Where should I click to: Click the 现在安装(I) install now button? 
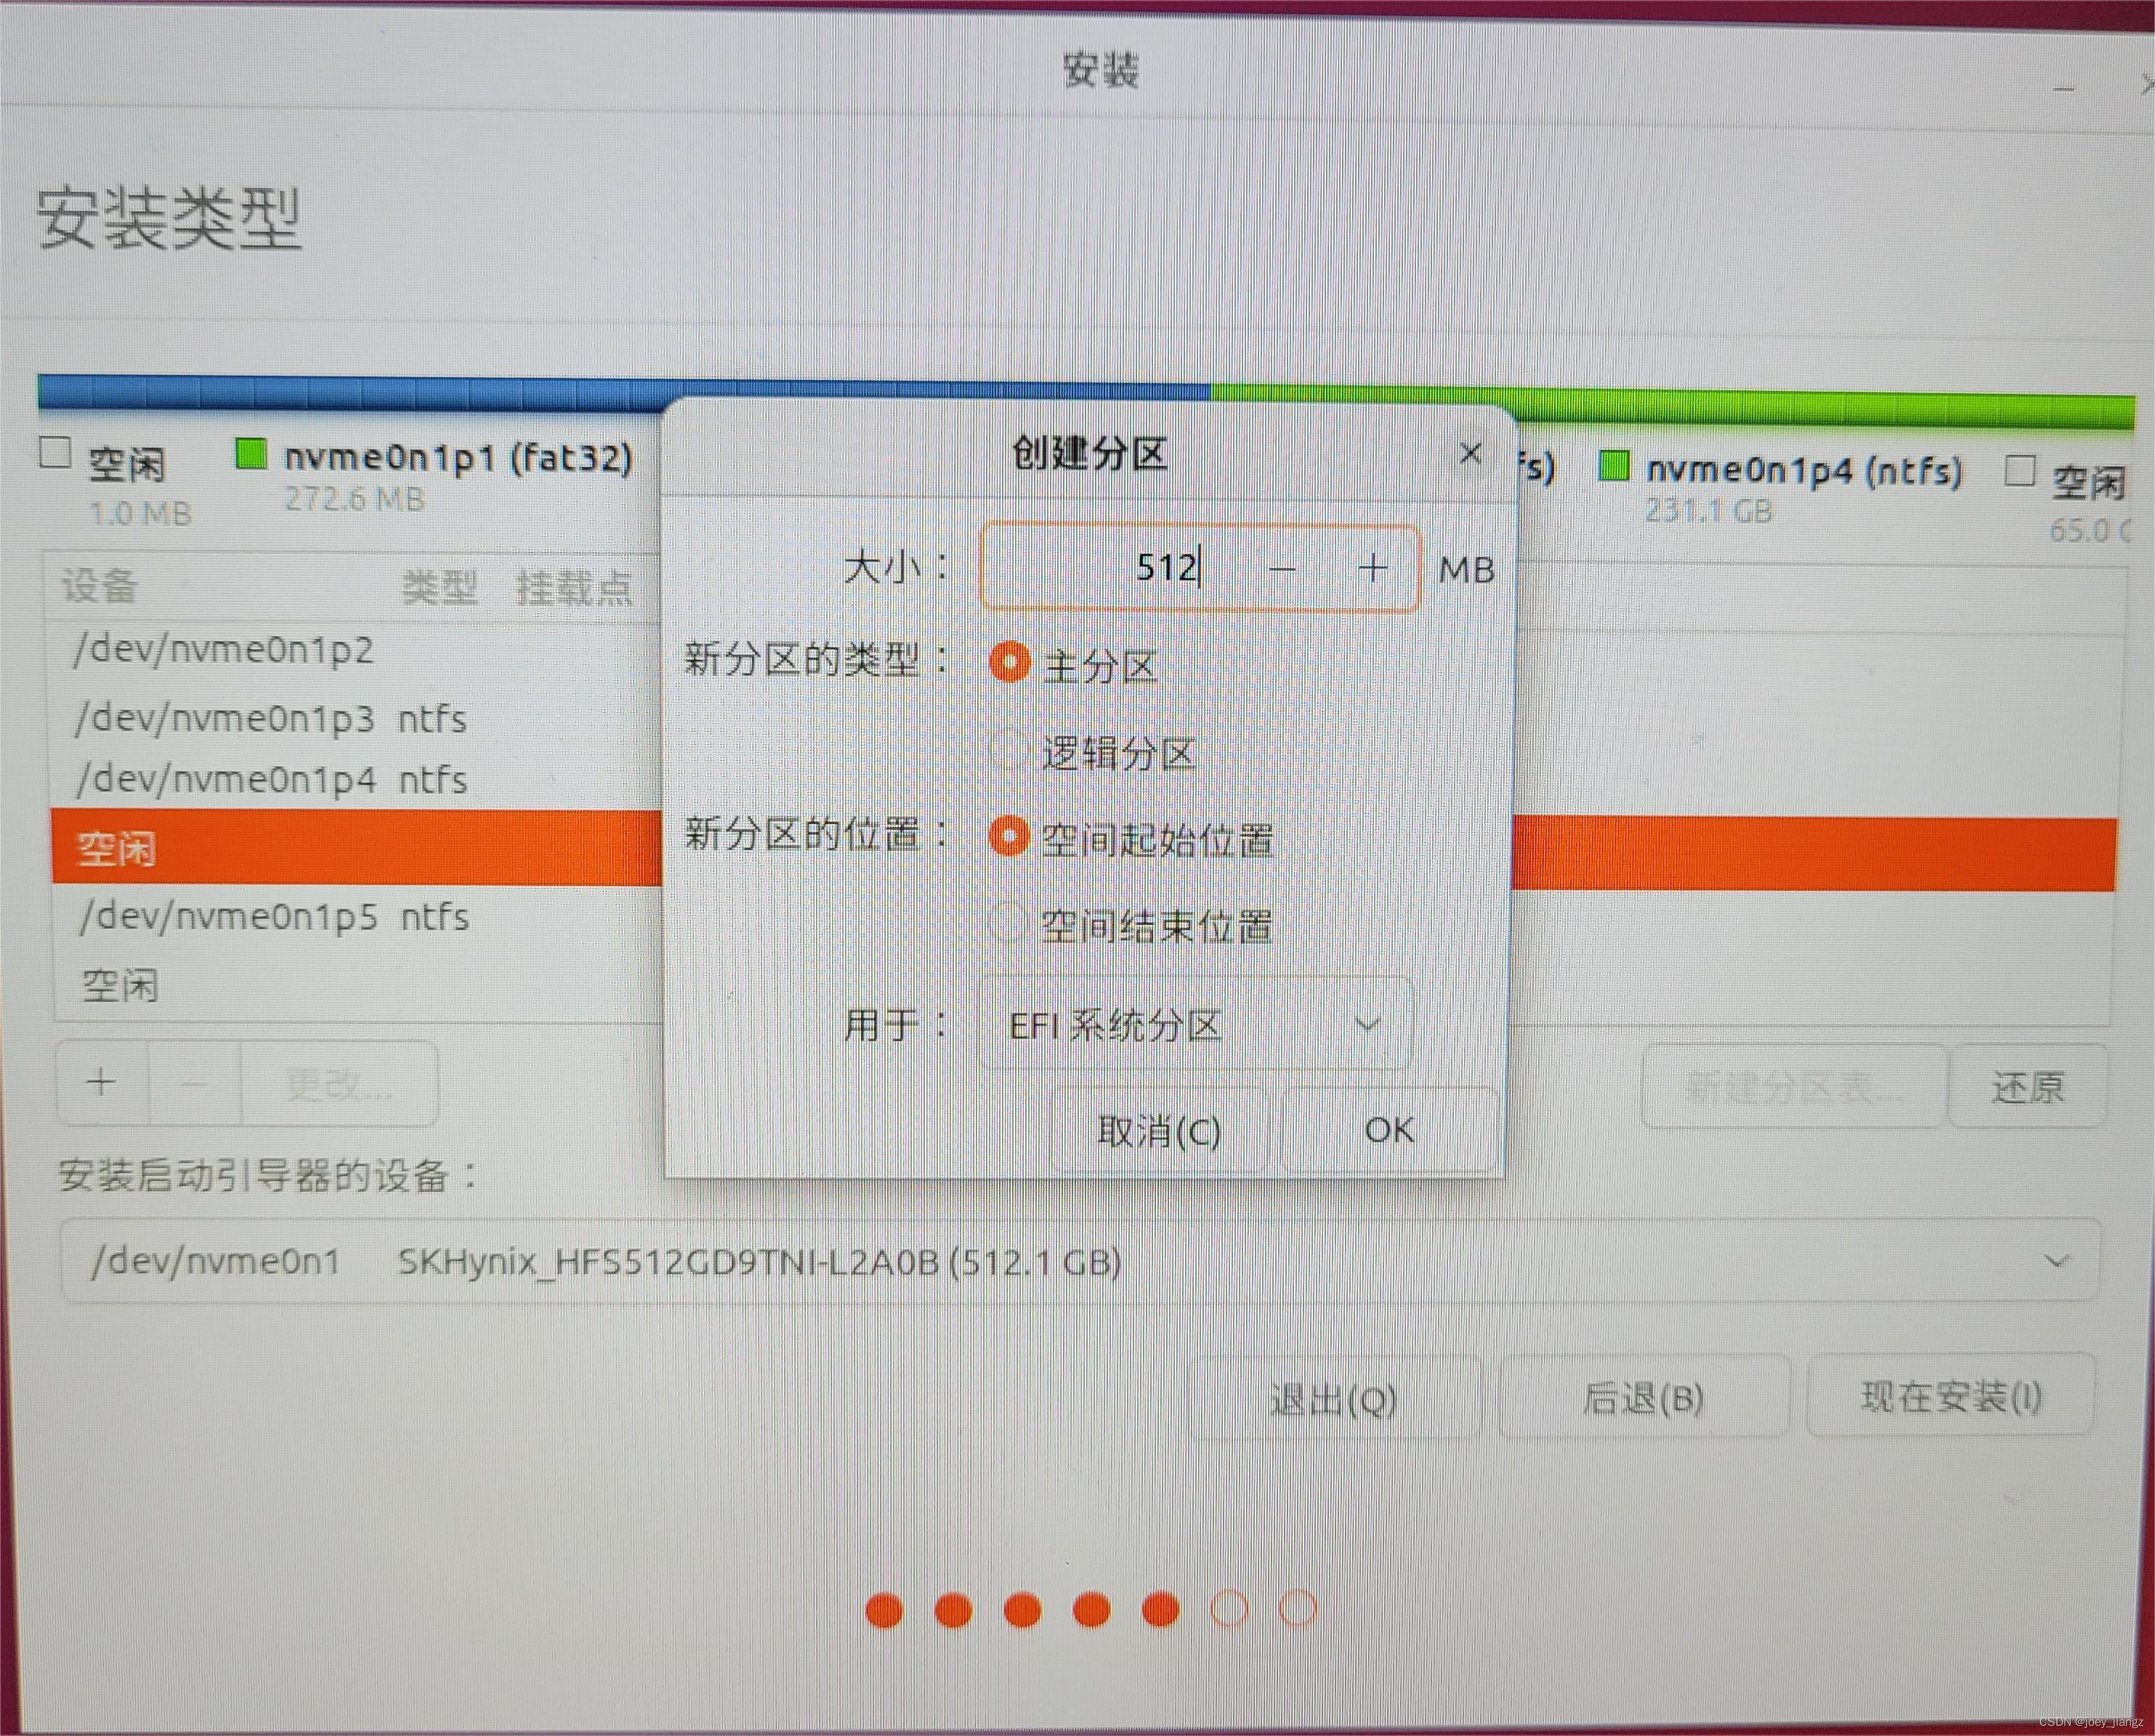1950,1397
